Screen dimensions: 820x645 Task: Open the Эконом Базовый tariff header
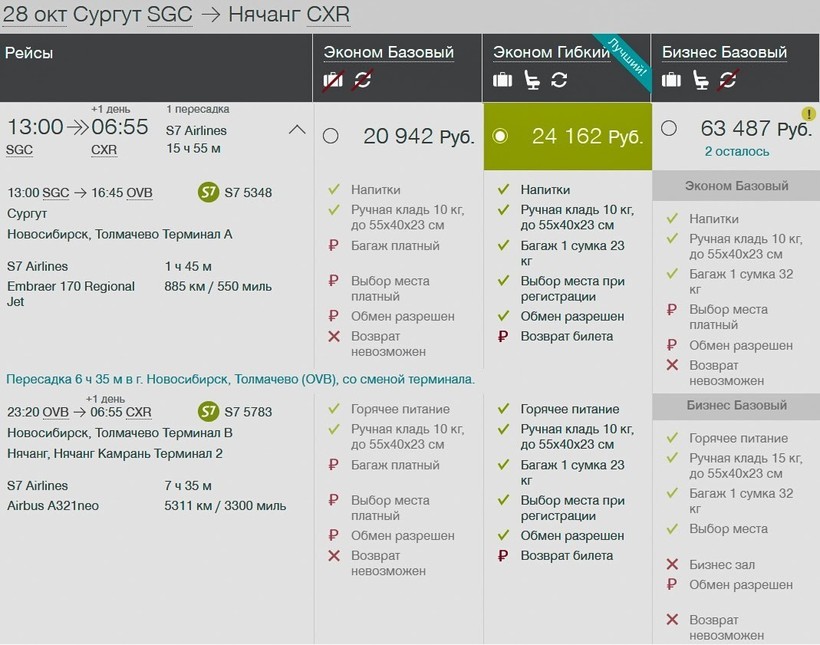[x=388, y=52]
